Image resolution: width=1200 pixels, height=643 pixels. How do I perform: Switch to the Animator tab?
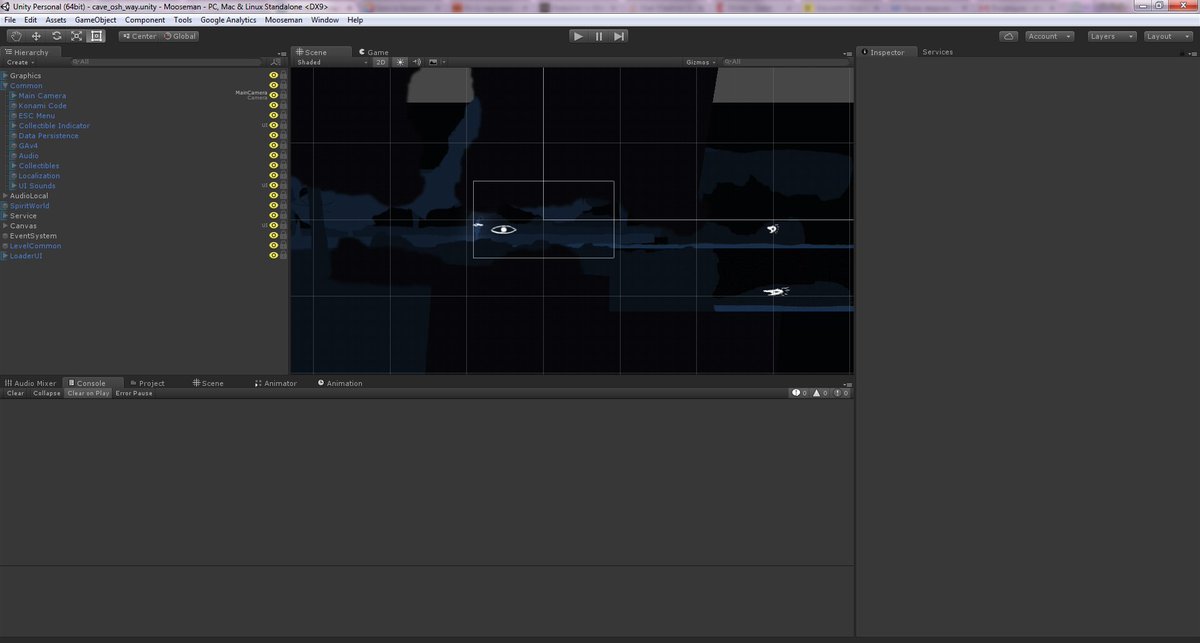pos(275,383)
